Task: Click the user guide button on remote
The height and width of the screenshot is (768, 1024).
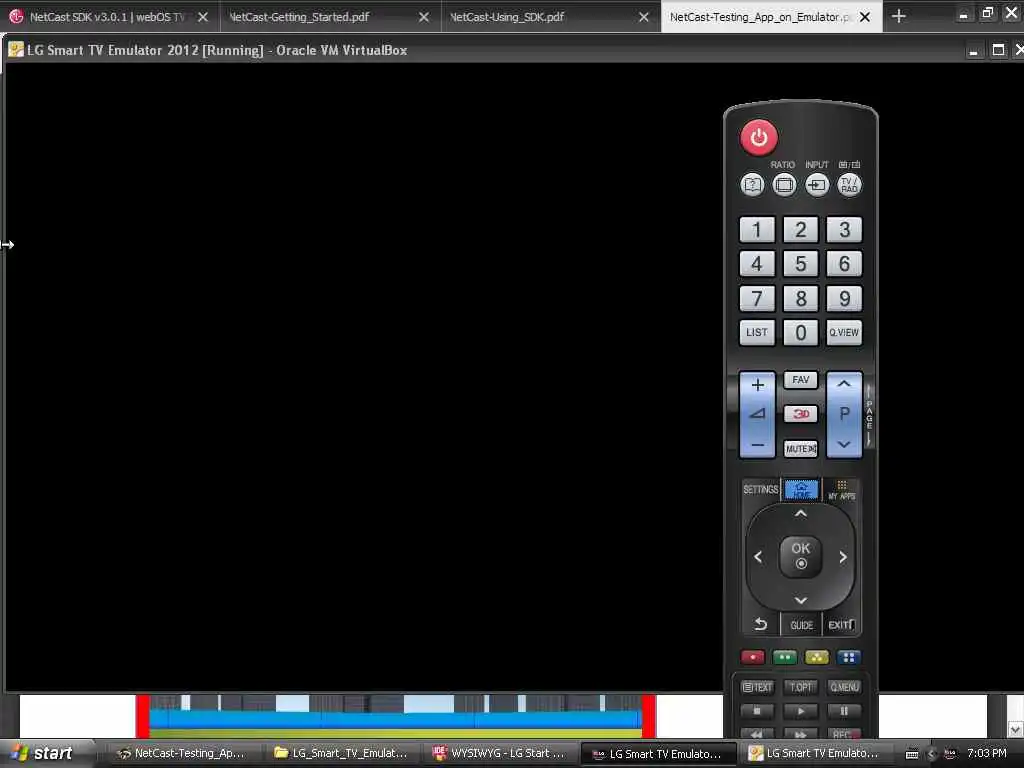Action: 752,185
